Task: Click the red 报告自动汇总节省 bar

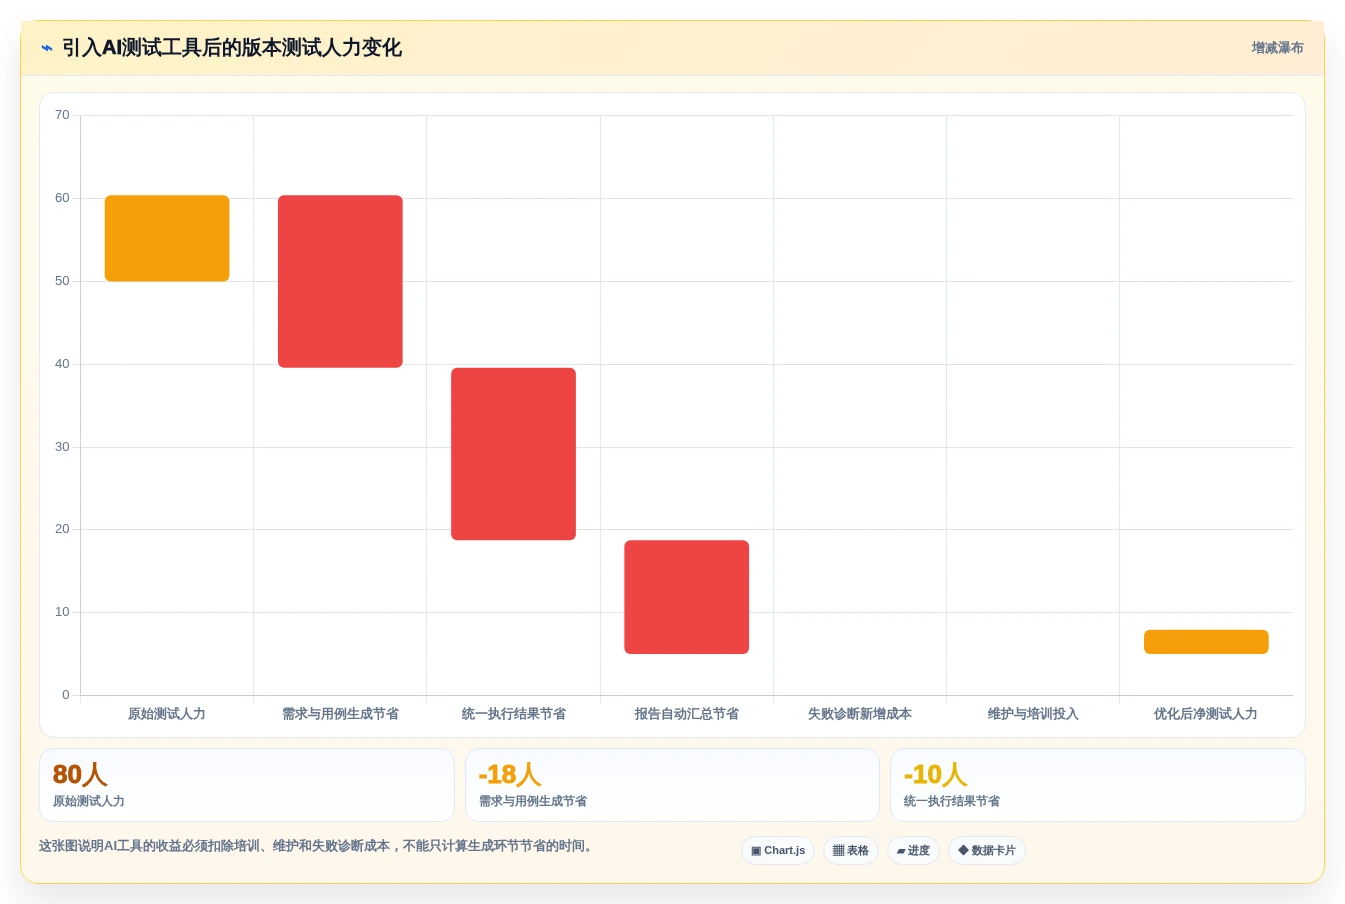Action: (686, 597)
